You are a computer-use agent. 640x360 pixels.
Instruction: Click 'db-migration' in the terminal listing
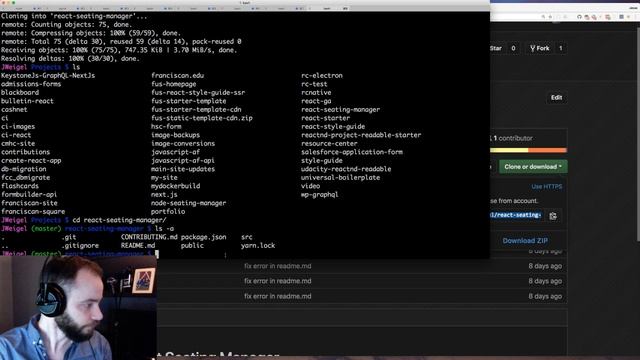click(x=23, y=169)
